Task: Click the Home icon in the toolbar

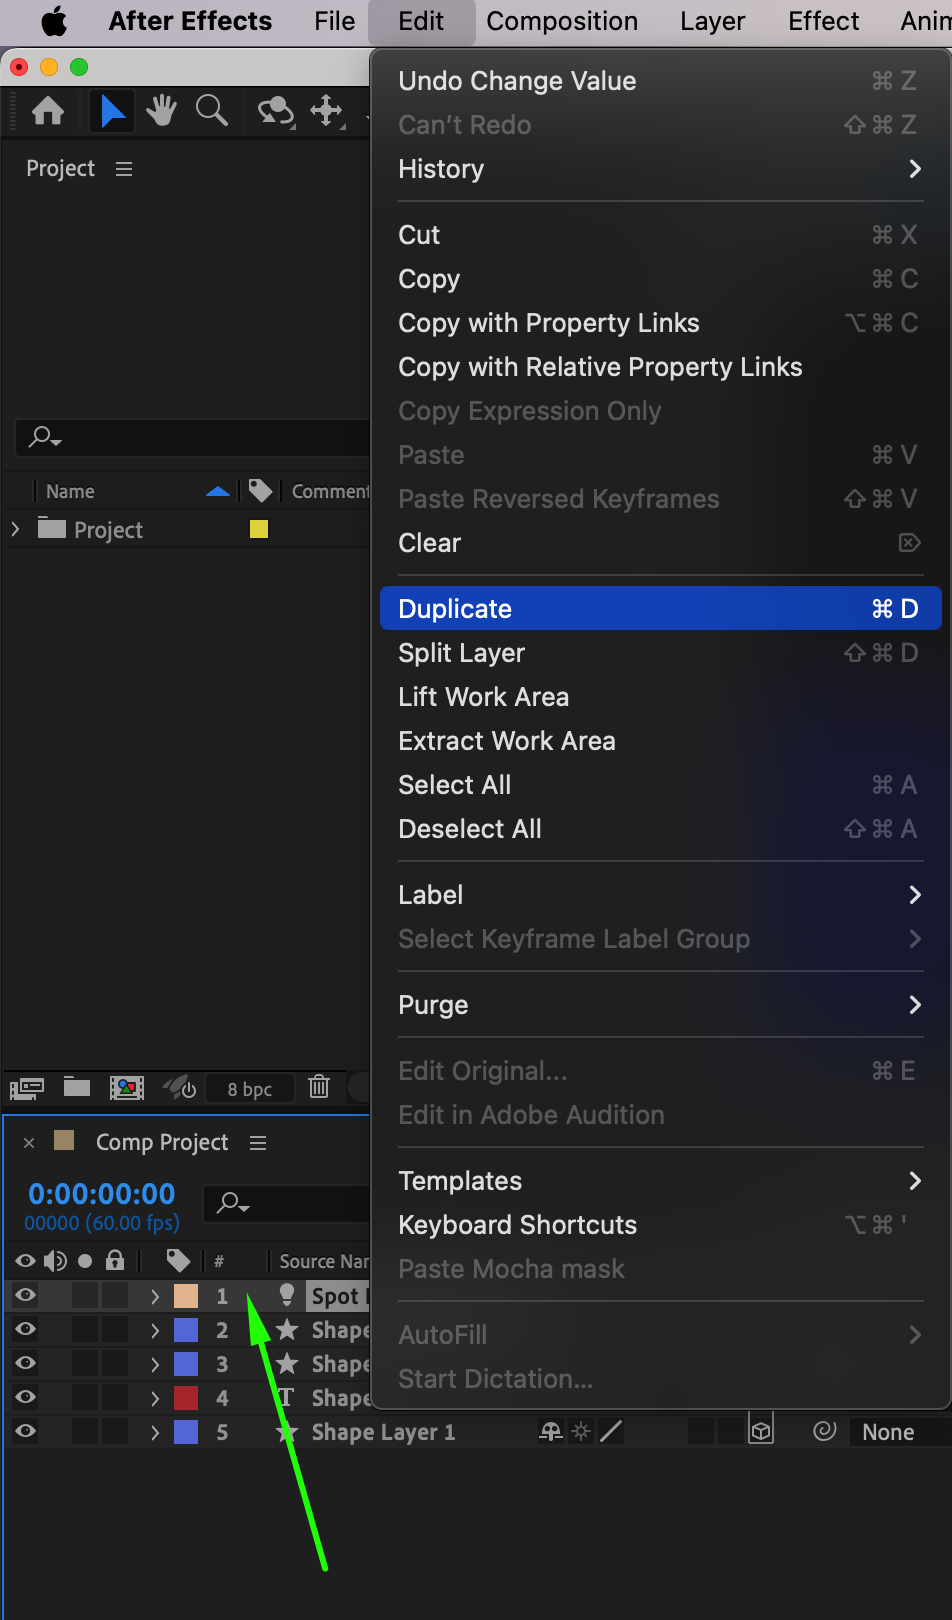Action: (x=48, y=111)
